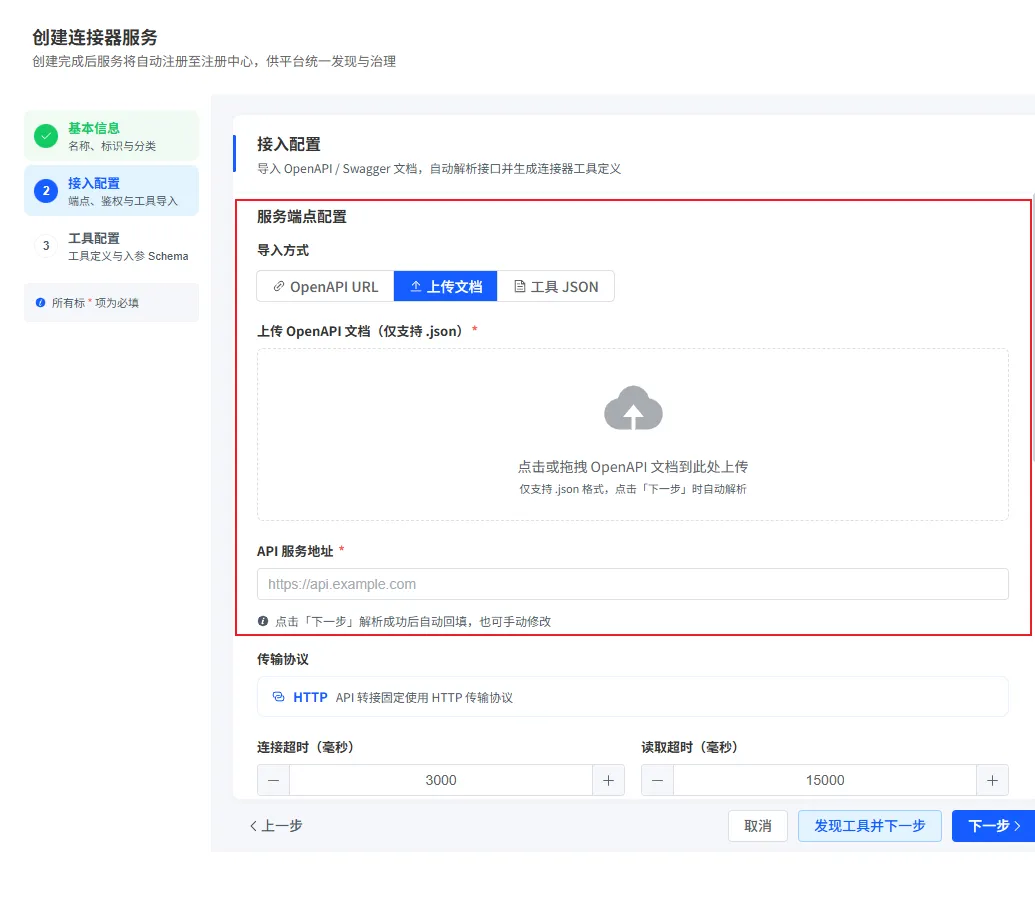This screenshot has height=903, width=1035.
Task: Click the text 点击或拖拽 OpenAPI 文档到此处上传
Action: click(x=632, y=467)
